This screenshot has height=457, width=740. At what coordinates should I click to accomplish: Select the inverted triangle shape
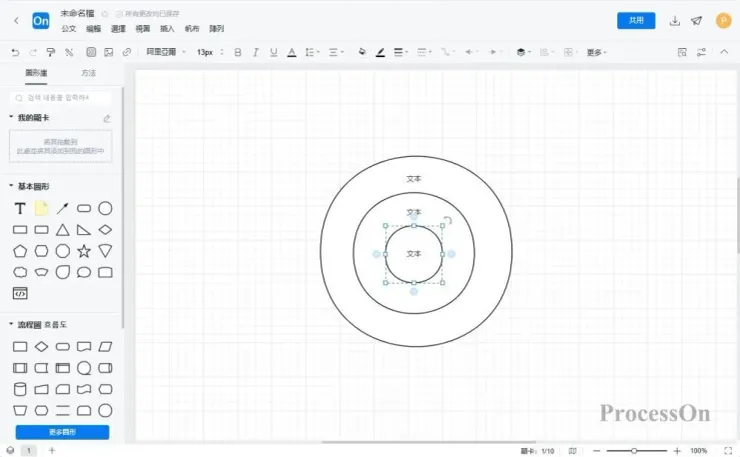[x=105, y=251]
